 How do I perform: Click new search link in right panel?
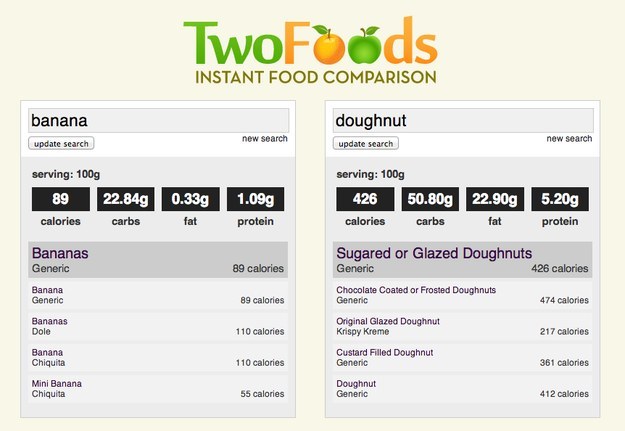click(569, 138)
